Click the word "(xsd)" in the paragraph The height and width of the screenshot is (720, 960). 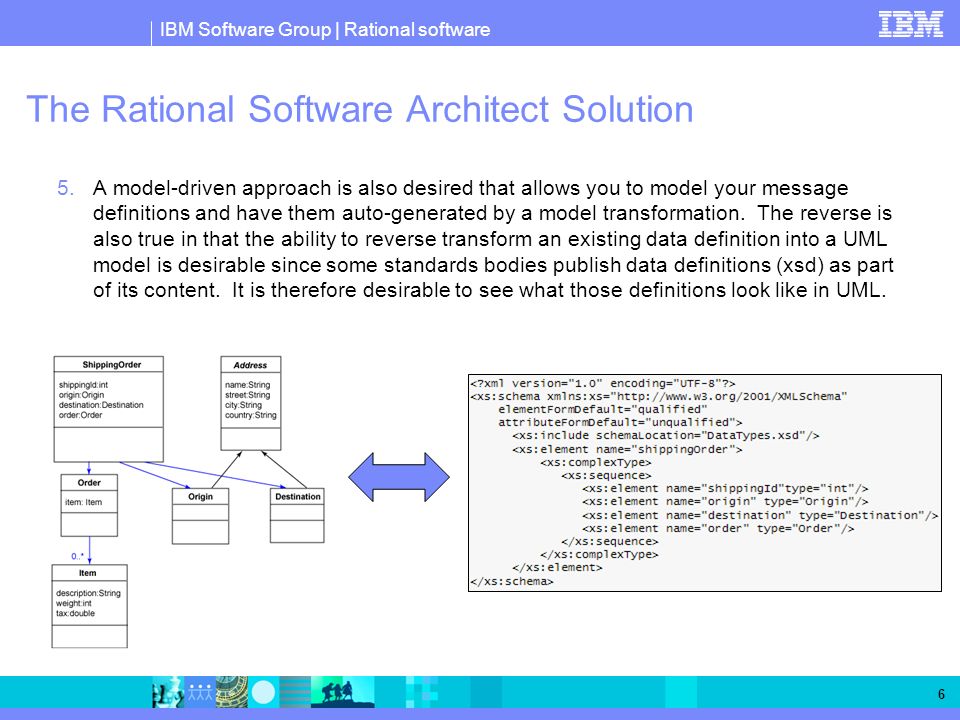[x=800, y=265]
